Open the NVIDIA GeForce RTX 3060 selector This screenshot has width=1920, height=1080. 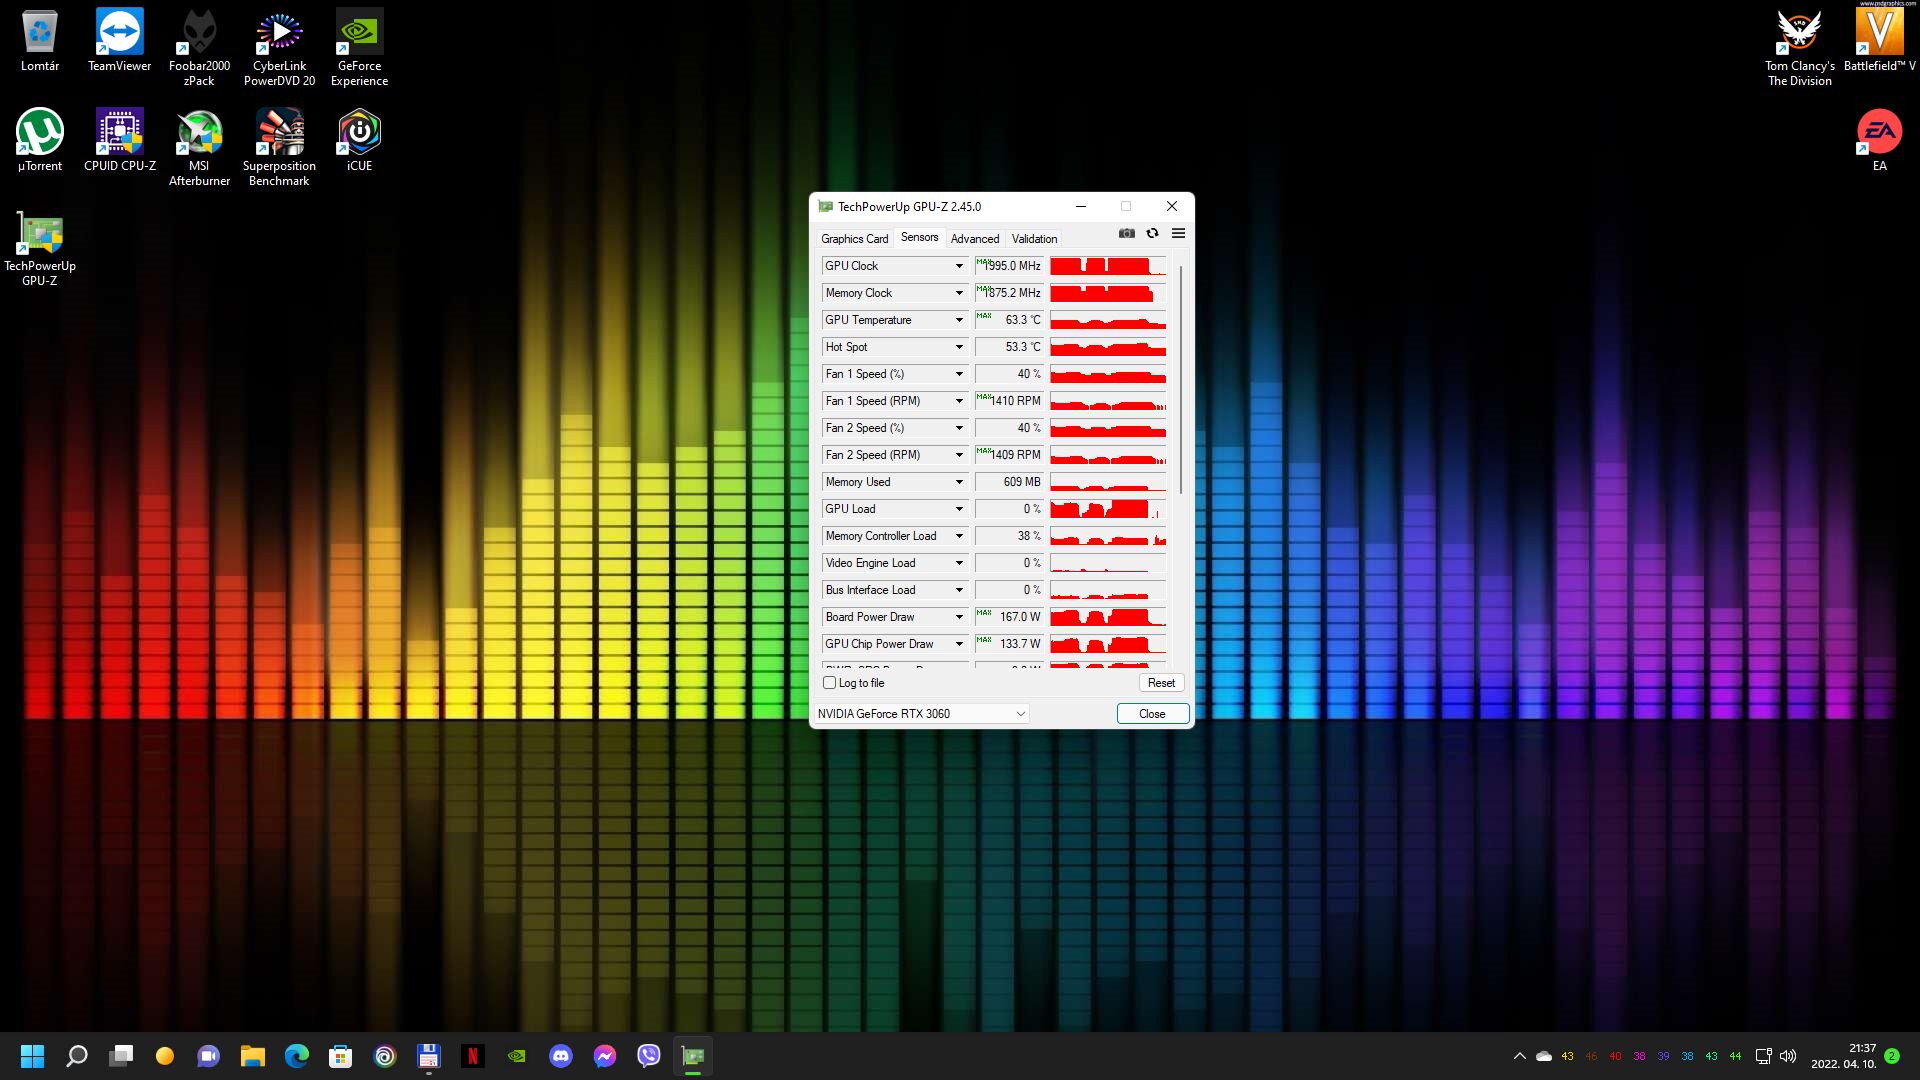[922, 714]
